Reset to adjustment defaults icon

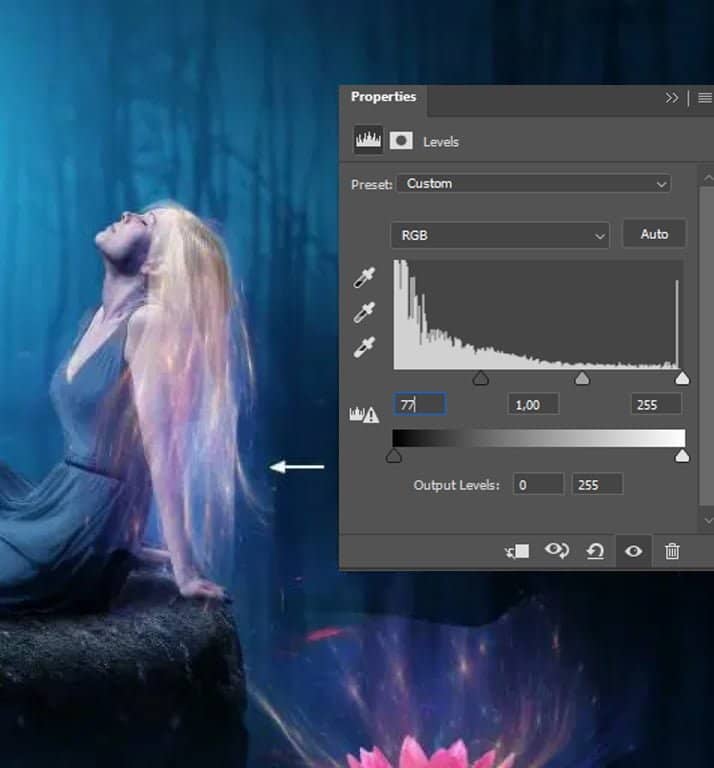[x=595, y=551]
